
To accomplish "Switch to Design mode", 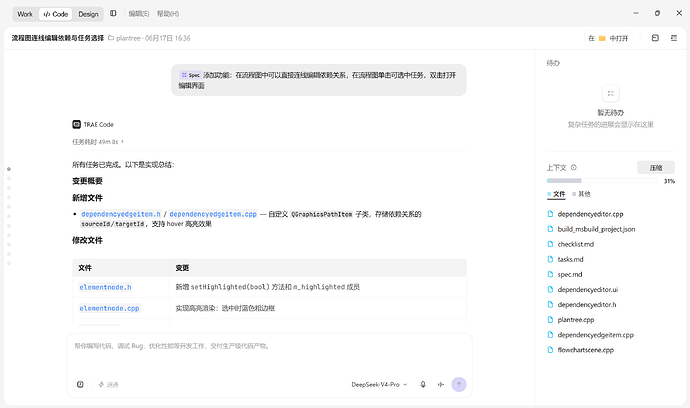I will pos(88,14).
